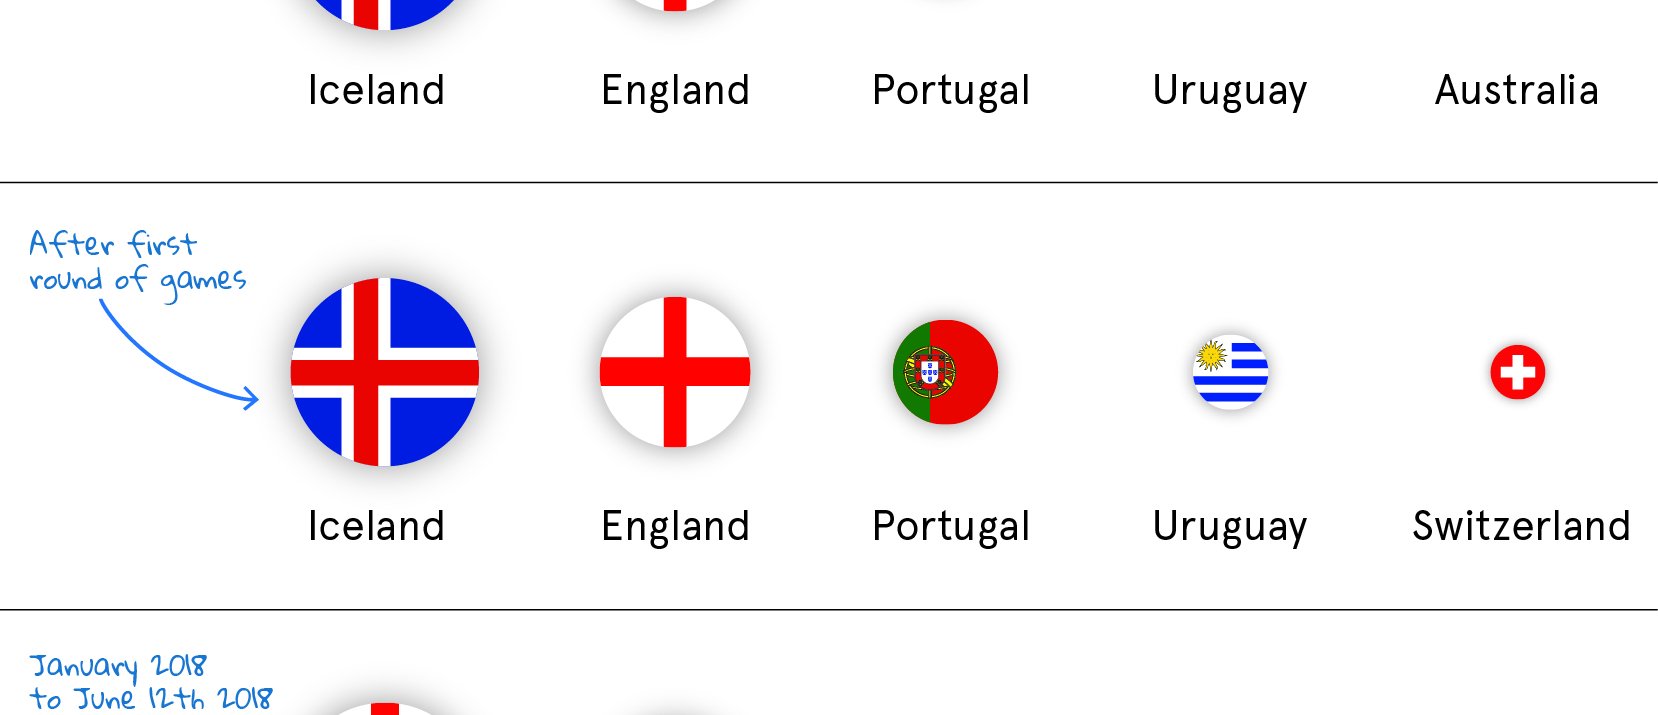The width and height of the screenshot is (1658, 715).
Task: Click the Uruguay flag with the sun emblem
Action: point(1230,372)
